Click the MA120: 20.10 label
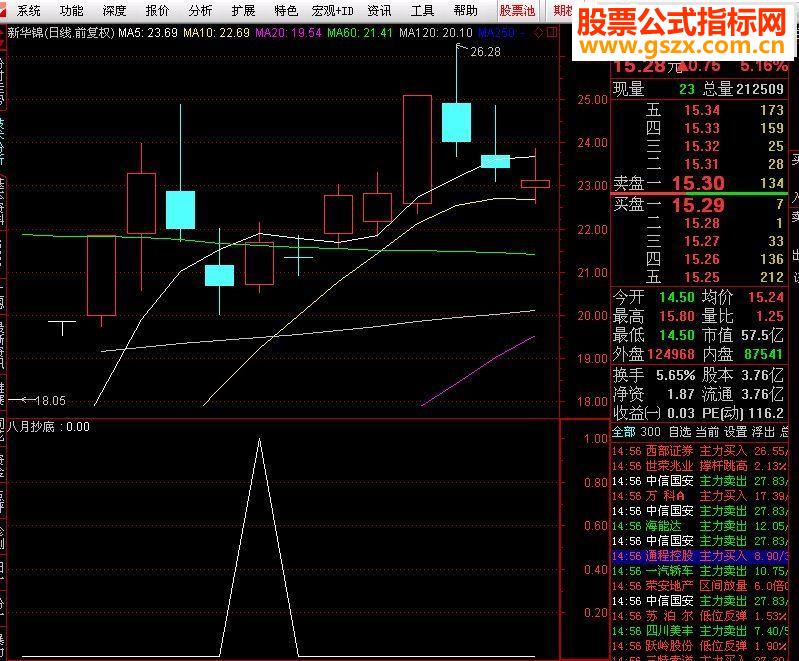Screen dimensions: 799x661 pos(436,33)
